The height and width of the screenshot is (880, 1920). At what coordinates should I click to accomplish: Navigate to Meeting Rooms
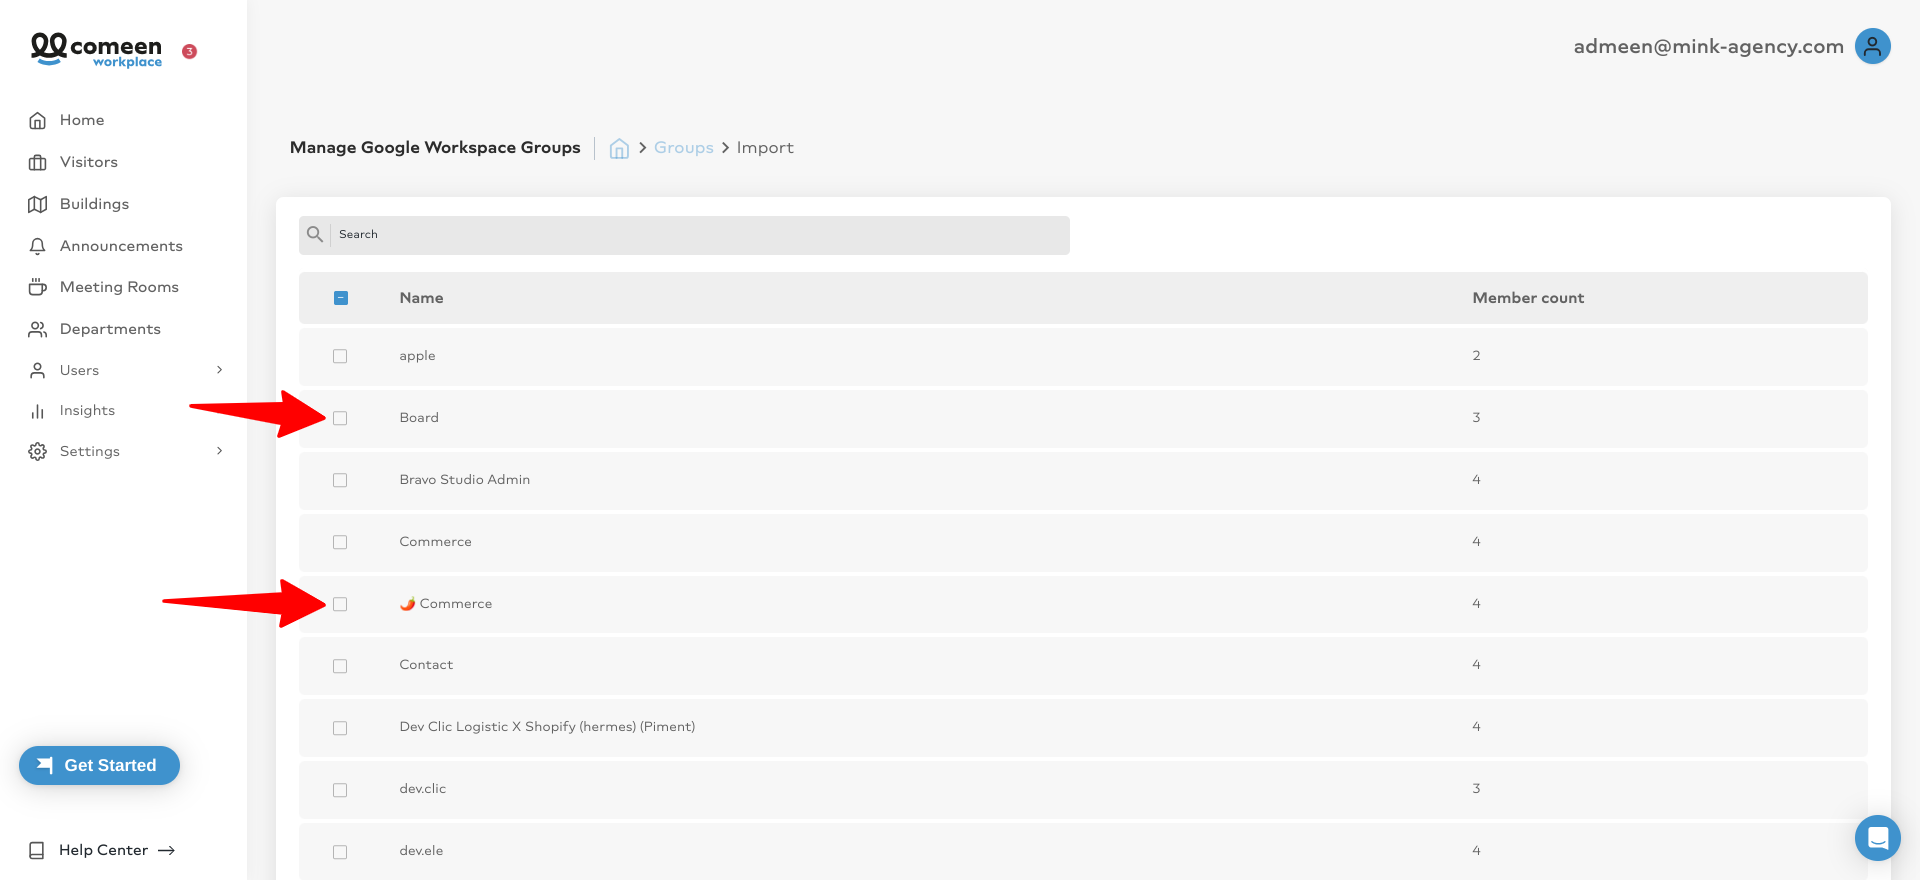click(119, 287)
